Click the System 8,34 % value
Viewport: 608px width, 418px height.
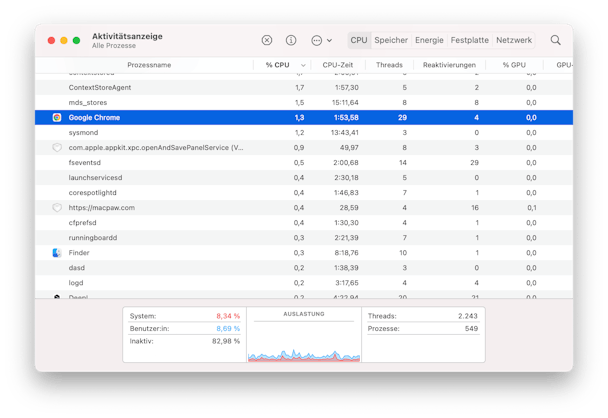click(x=228, y=316)
